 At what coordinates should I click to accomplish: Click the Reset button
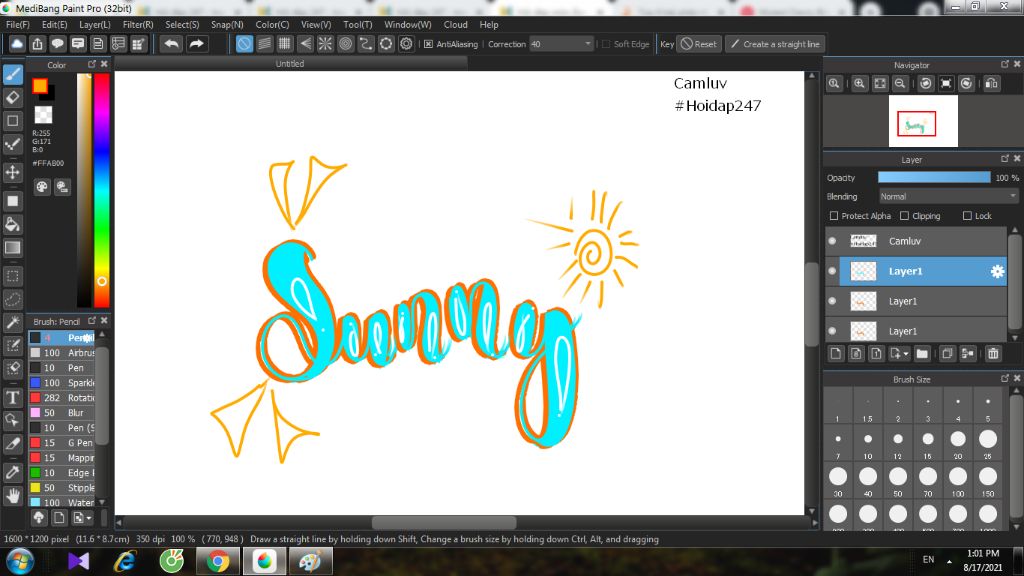pos(699,44)
